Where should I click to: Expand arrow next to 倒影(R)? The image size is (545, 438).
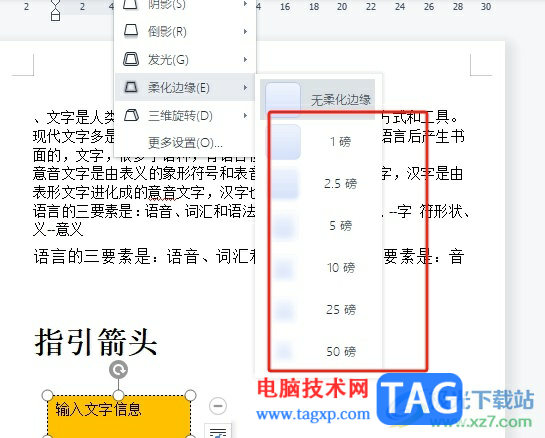(x=245, y=32)
